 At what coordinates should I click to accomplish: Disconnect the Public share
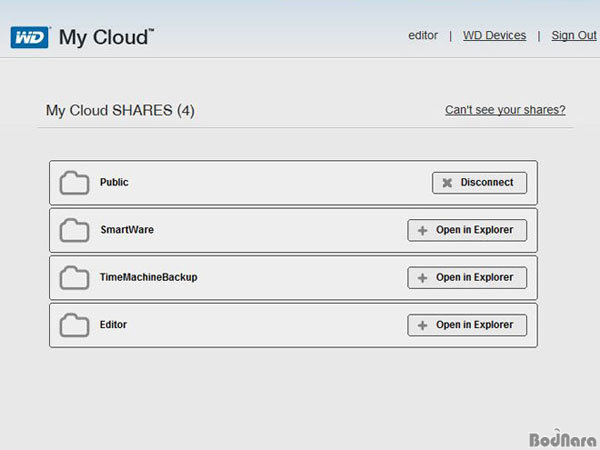pyautogui.click(x=479, y=183)
